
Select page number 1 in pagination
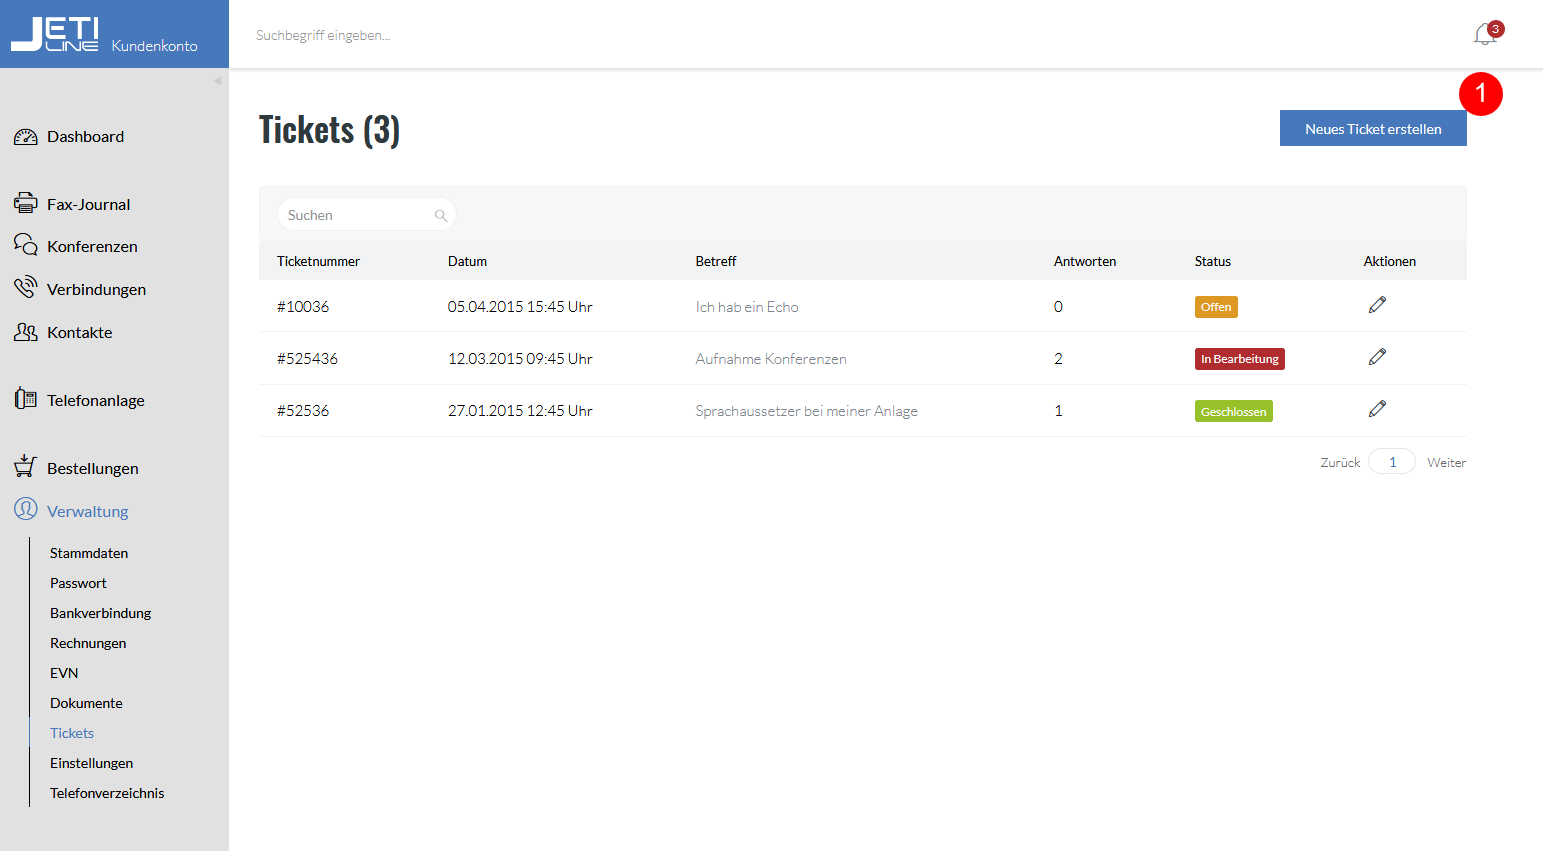[x=1392, y=461]
